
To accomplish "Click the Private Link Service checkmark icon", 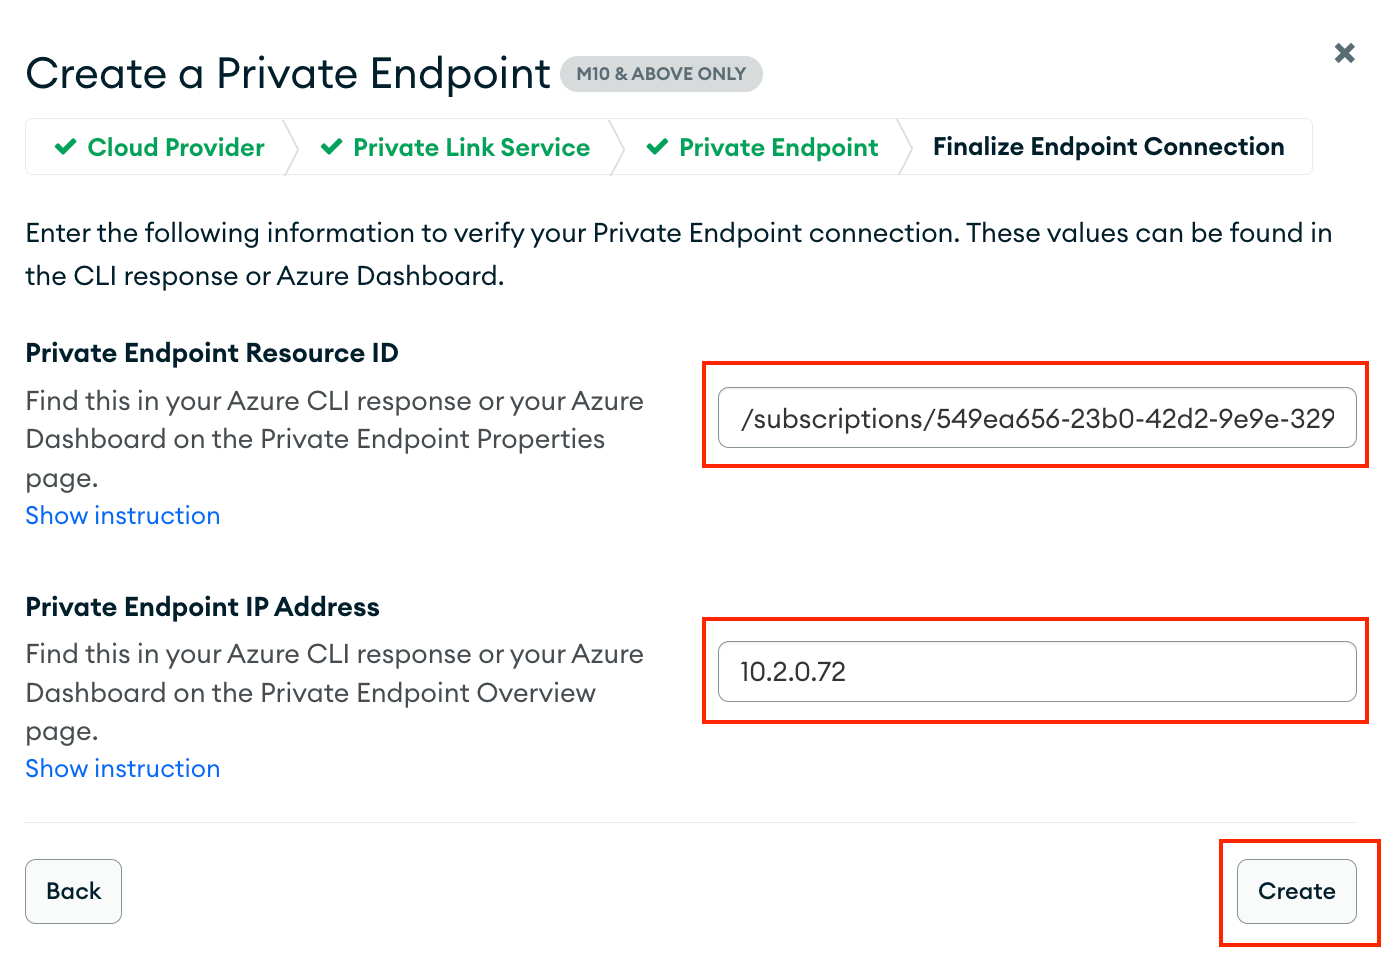I will point(331,147).
